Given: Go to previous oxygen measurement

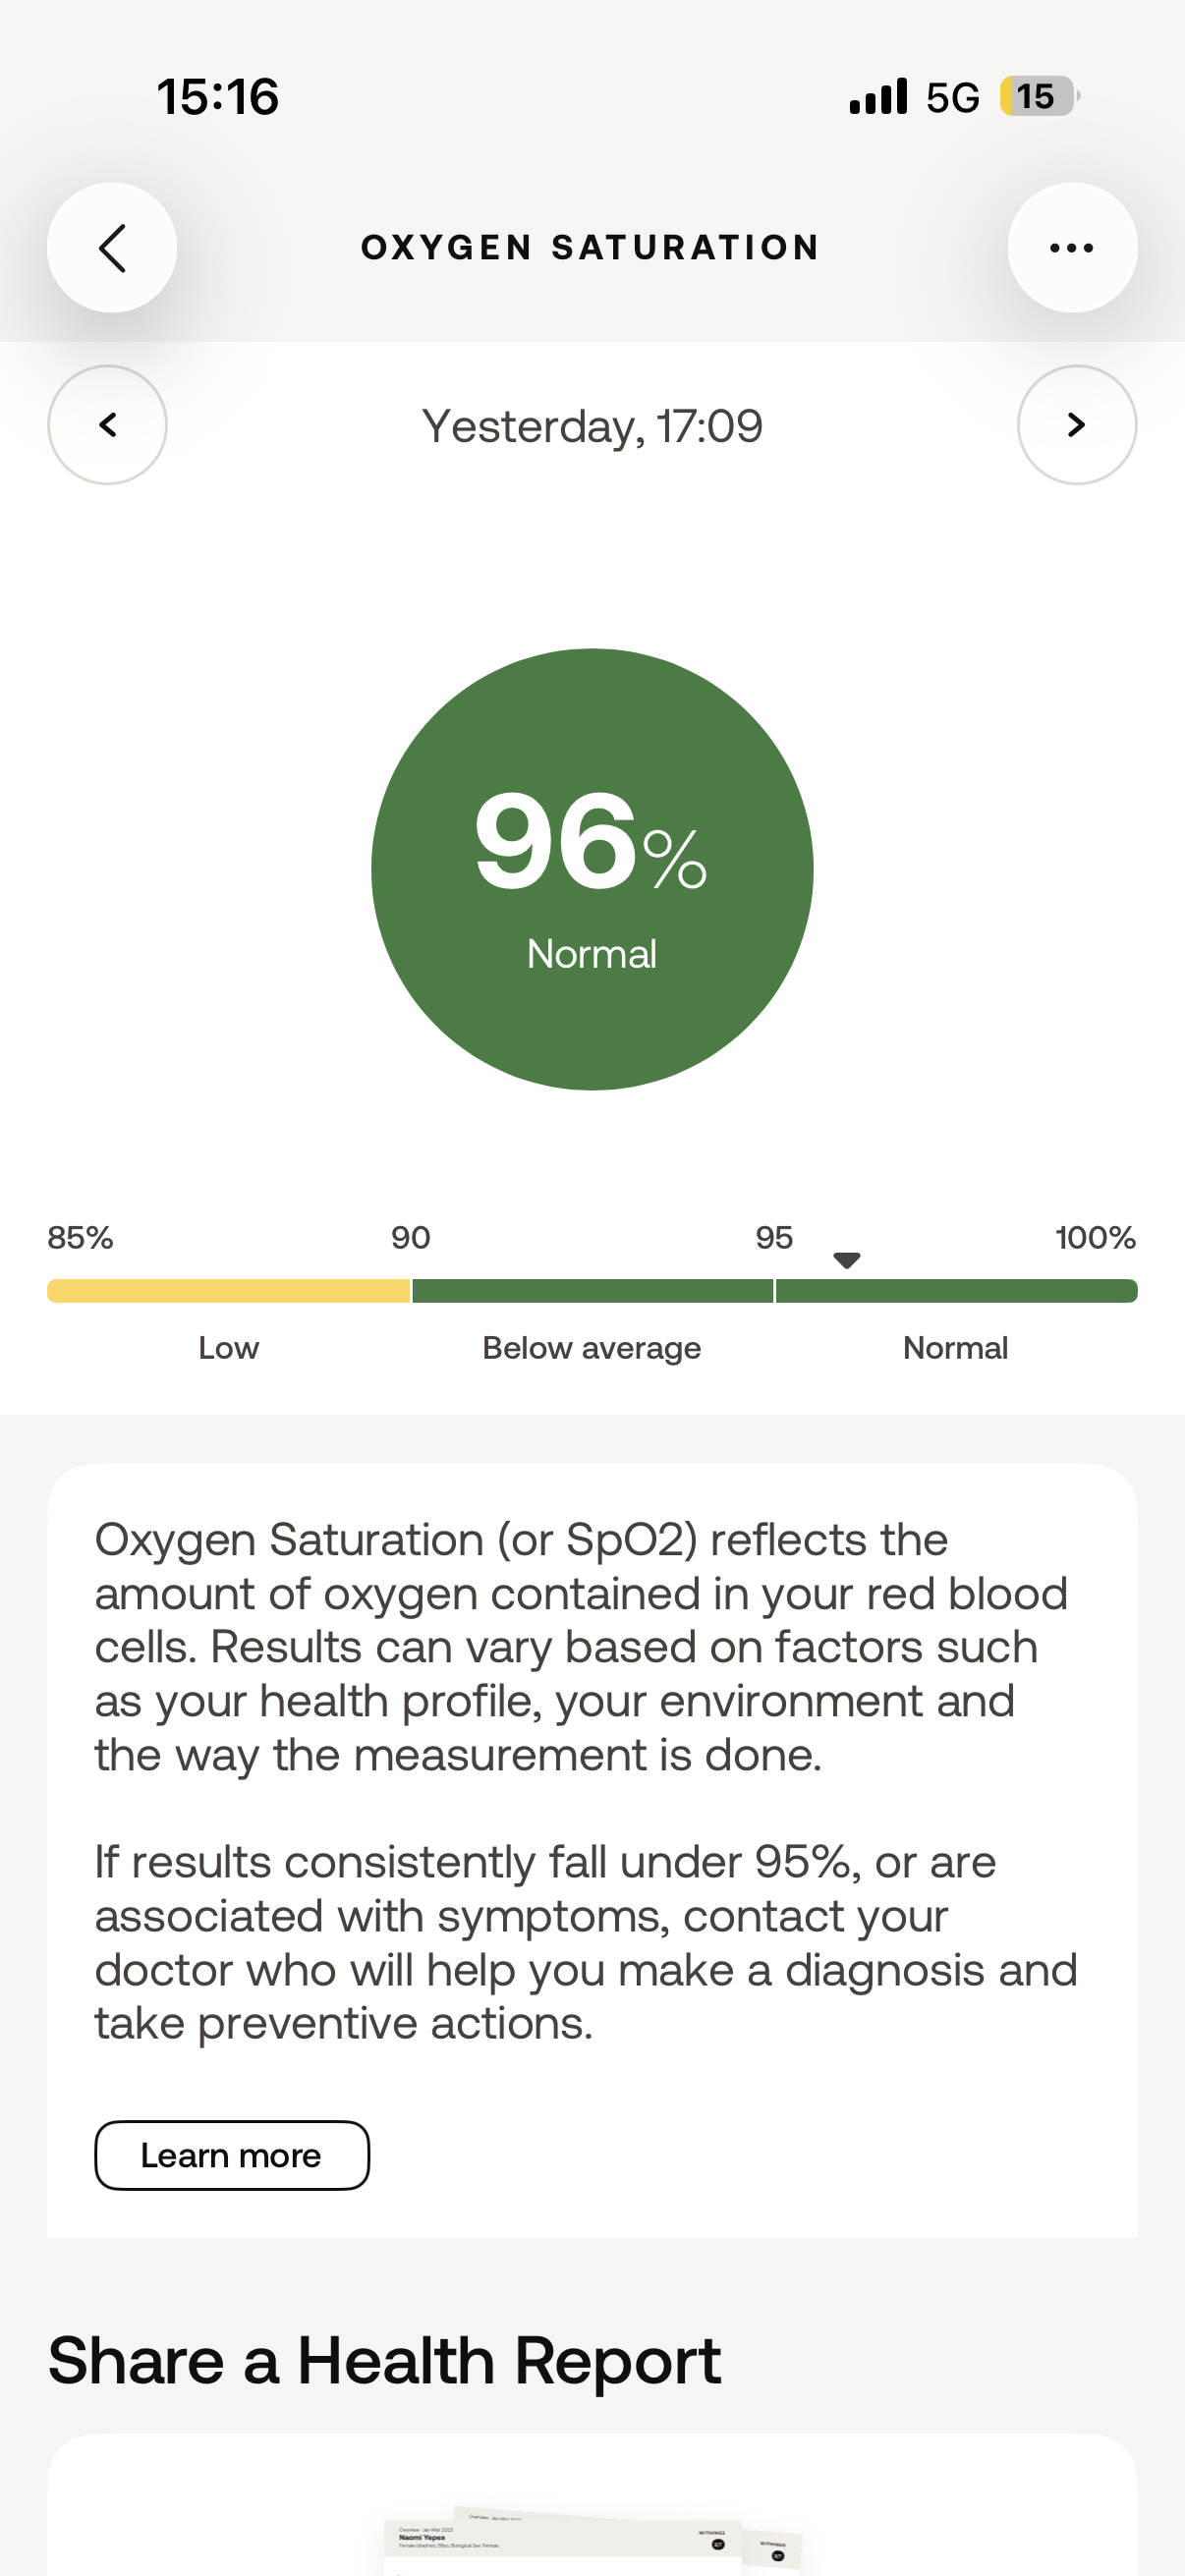Looking at the screenshot, I should [x=107, y=425].
